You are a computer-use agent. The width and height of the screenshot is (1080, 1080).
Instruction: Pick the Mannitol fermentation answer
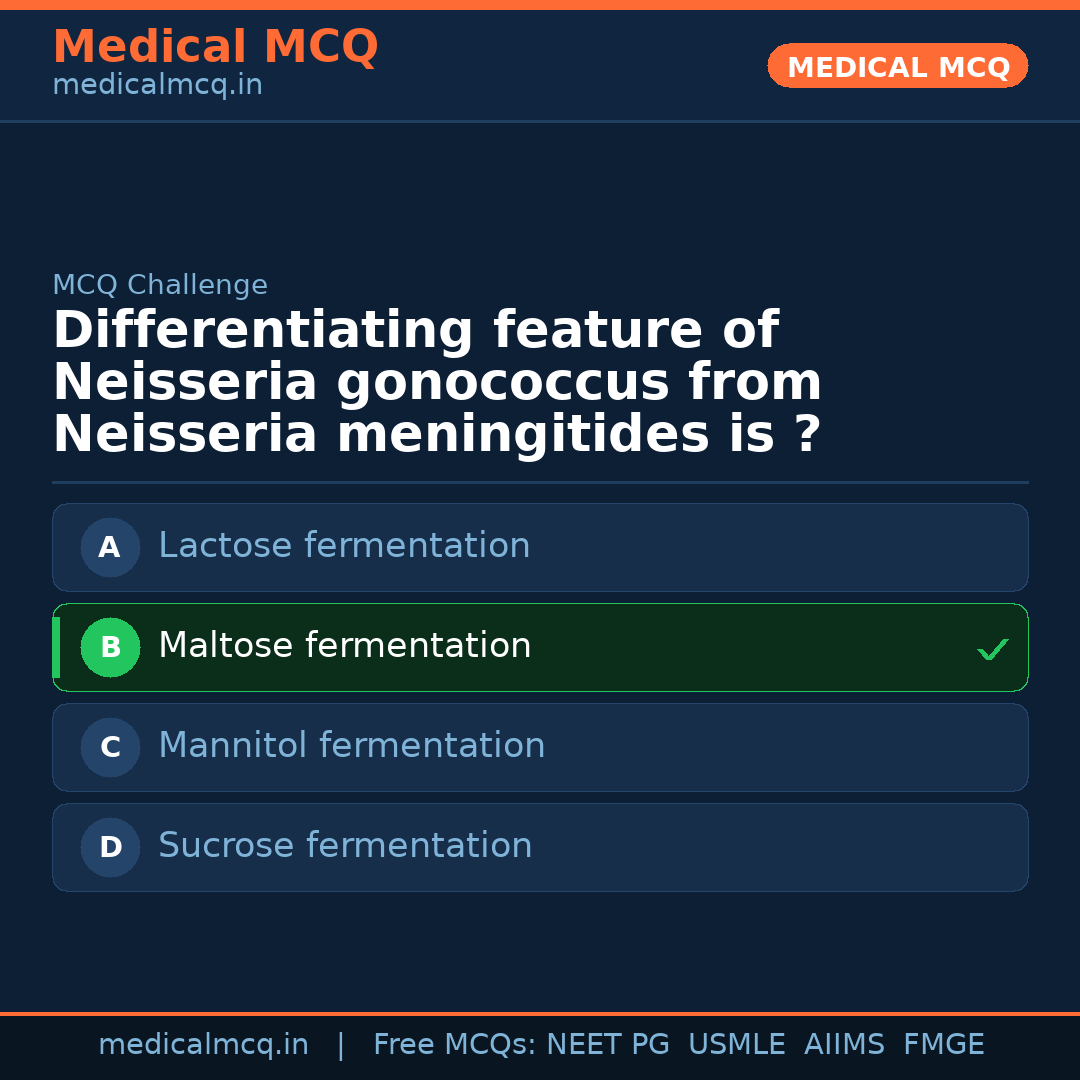351,746
